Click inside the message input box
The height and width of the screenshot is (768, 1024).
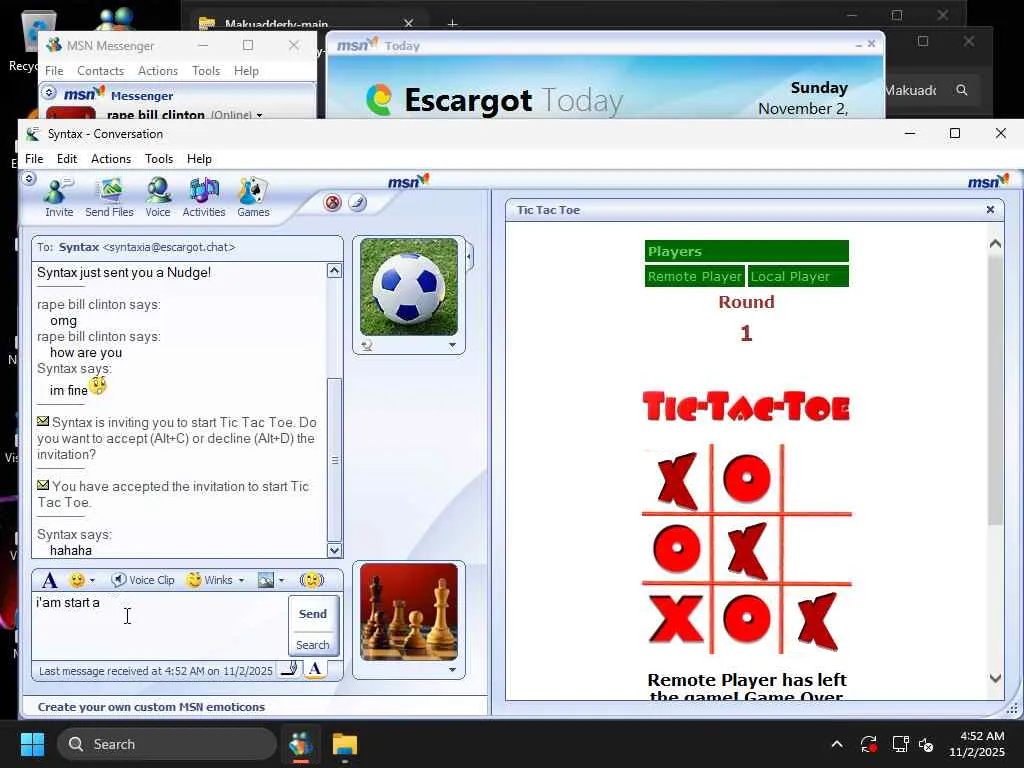point(160,625)
